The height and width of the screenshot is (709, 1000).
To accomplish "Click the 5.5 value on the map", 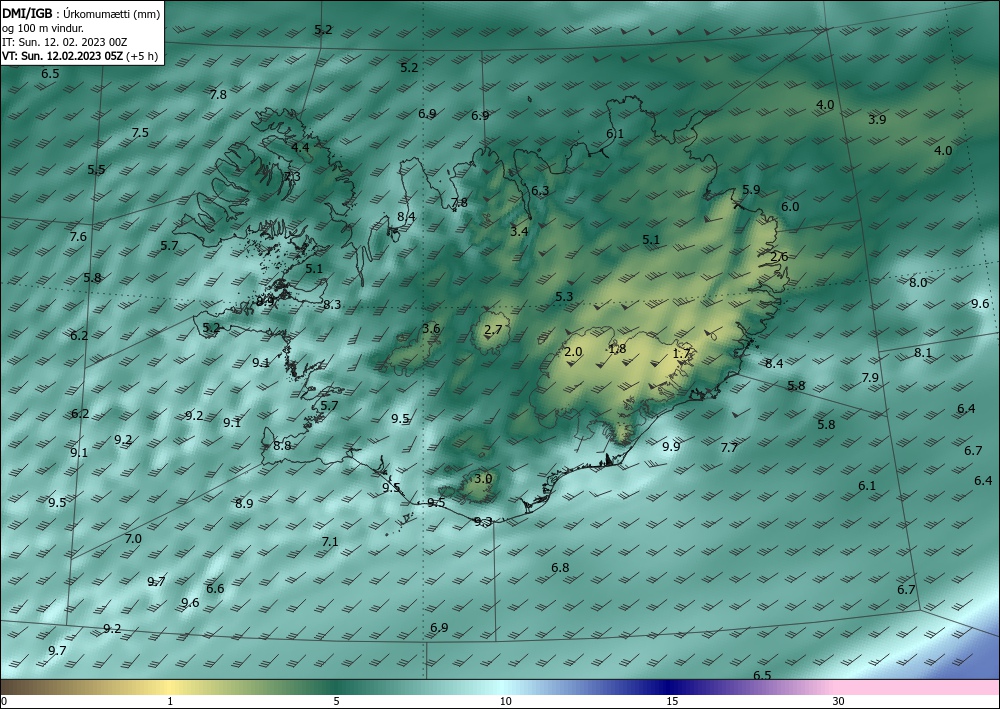I will tap(96, 170).
